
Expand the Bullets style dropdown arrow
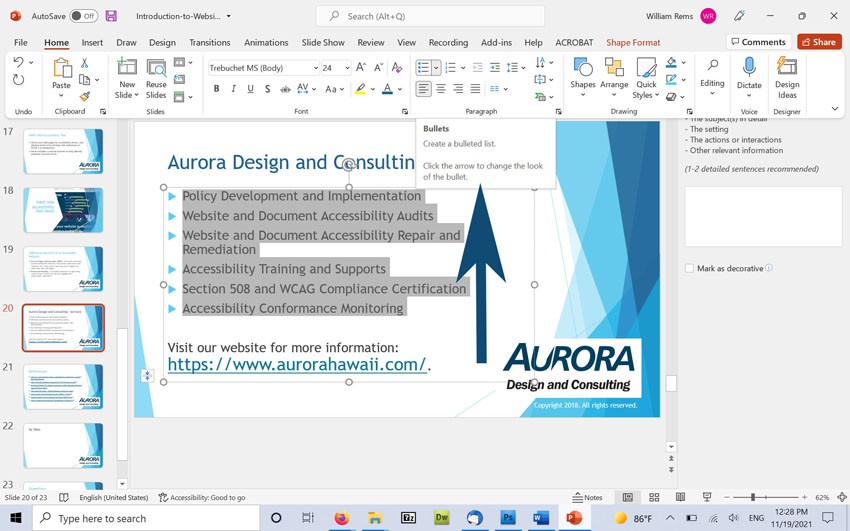(x=436, y=68)
